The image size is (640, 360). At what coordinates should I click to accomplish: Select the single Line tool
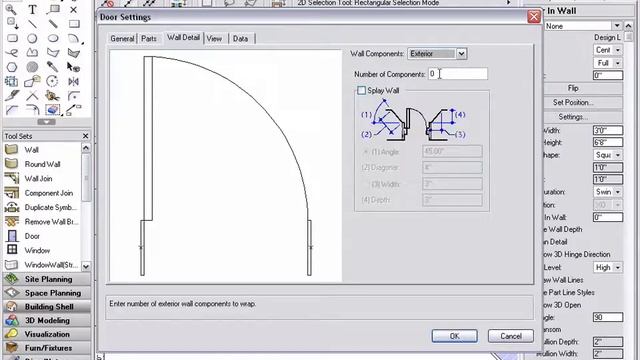32,24
